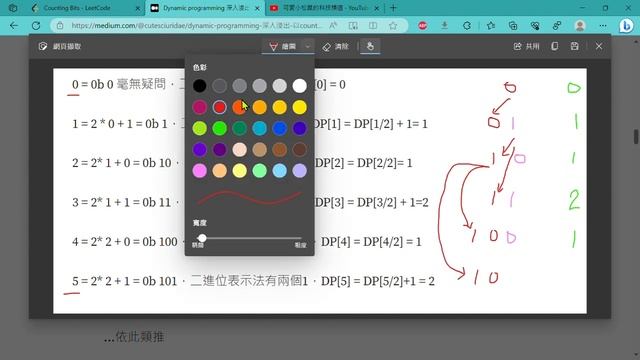Image resolution: width=640 pixels, height=360 pixels.
Task: Click the '...依此類推' text below capture
Action: 134,337
